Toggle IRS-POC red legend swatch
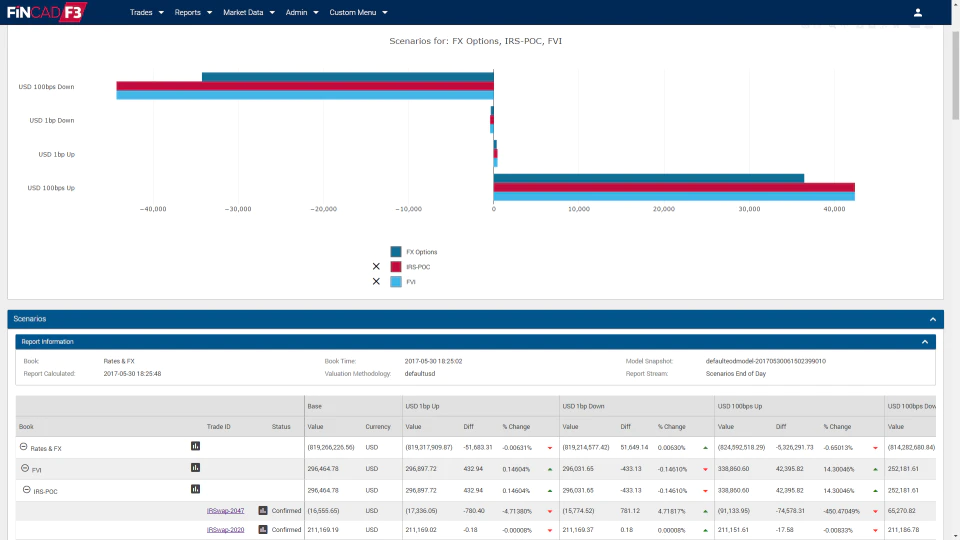The height and width of the screenshot is (540, 960). pos(396,267)
